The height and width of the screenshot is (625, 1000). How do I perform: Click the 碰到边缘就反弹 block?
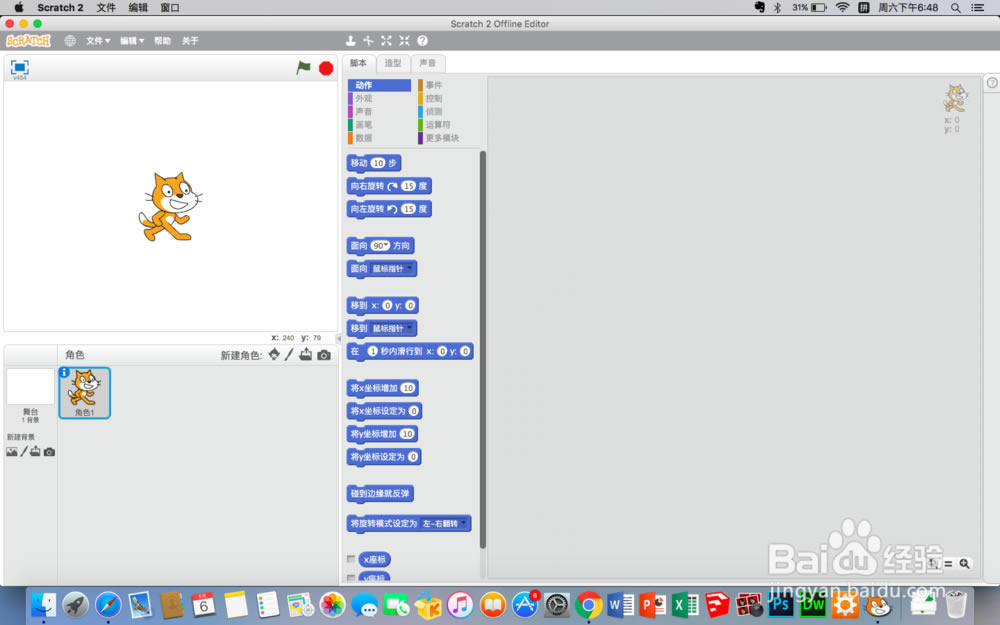(380, 494)
